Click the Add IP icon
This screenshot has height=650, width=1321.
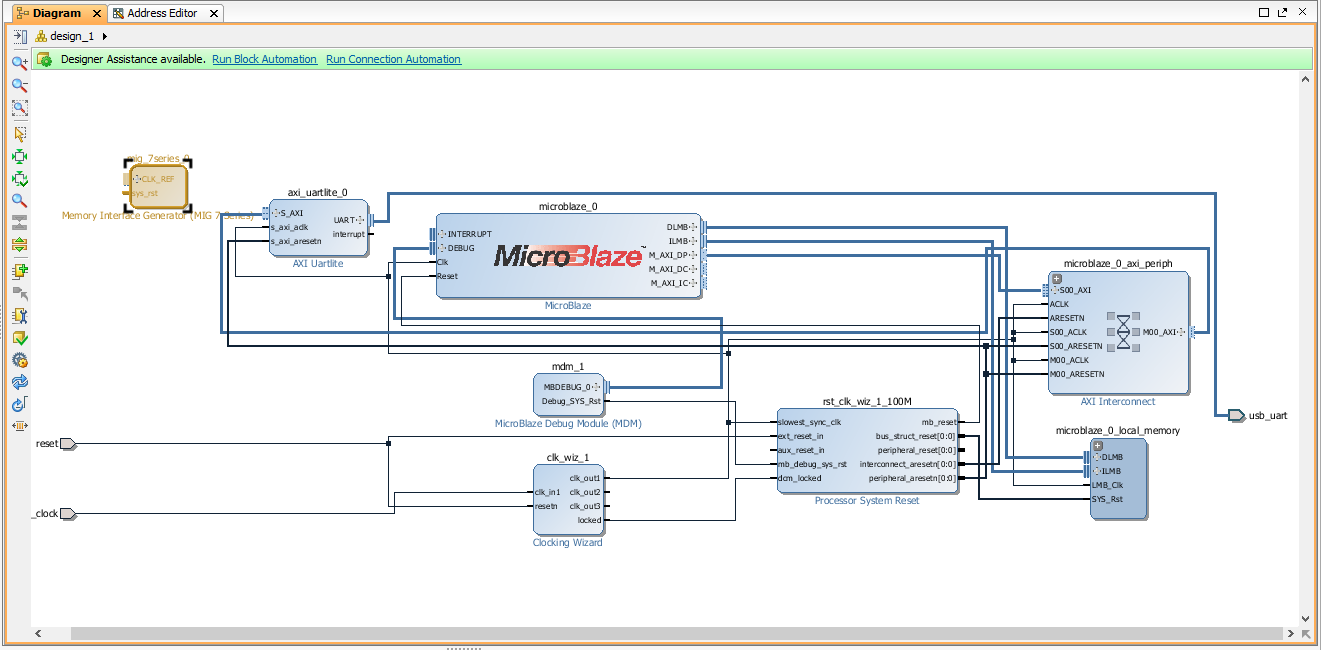[x=19, y=271]
